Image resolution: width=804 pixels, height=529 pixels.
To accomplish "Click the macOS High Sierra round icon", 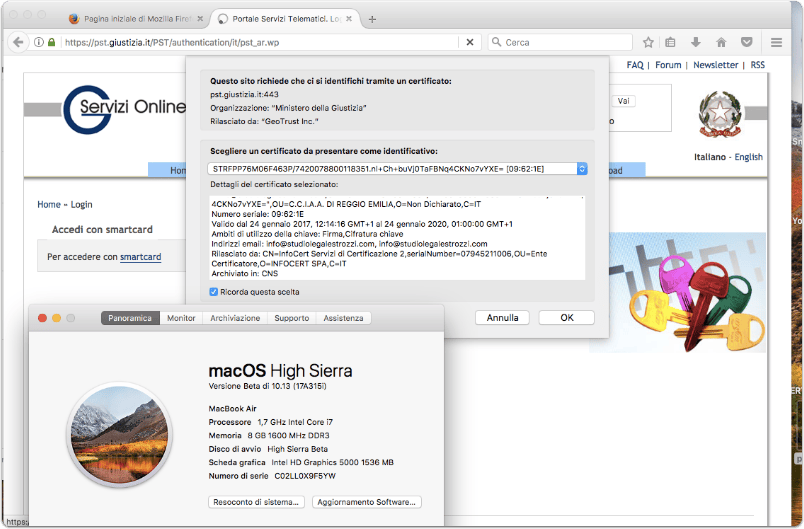I will coord(119,435).
